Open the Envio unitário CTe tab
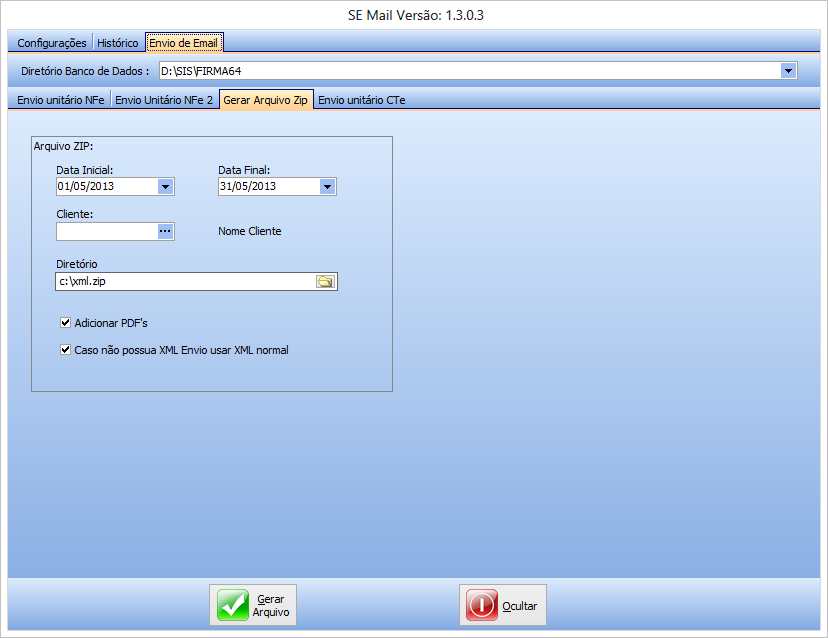The image size is (828, 638). tap(361, 100)
